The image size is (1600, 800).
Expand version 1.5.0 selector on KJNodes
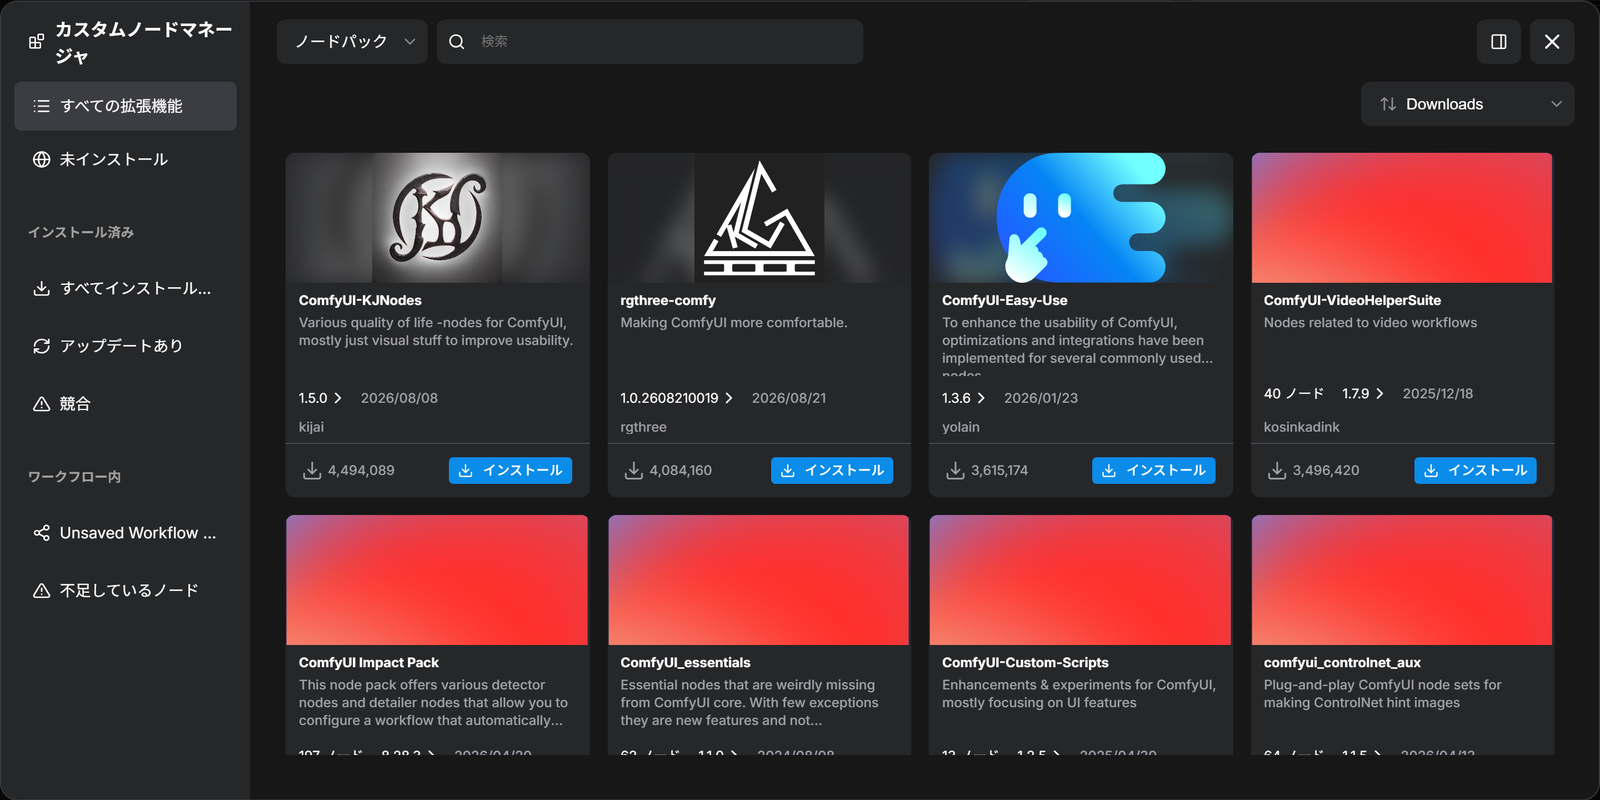pyautogui.click(x=320, y=398)
